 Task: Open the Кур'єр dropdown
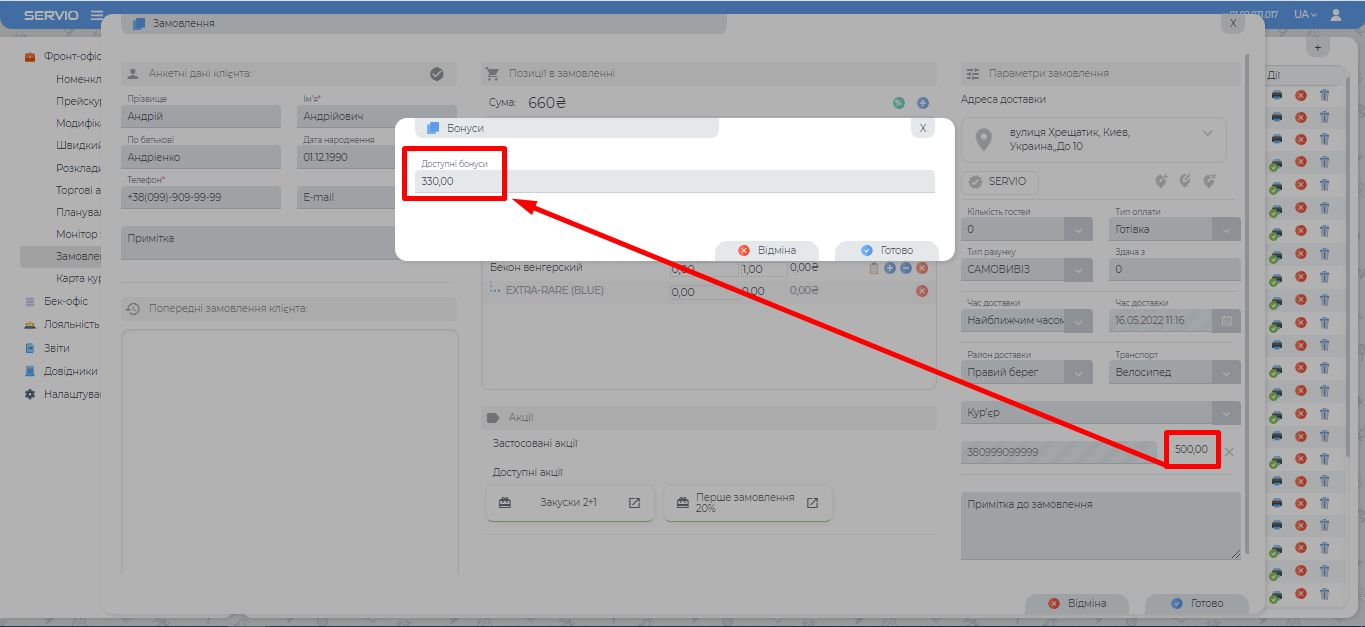click(x=1226, y=413)
